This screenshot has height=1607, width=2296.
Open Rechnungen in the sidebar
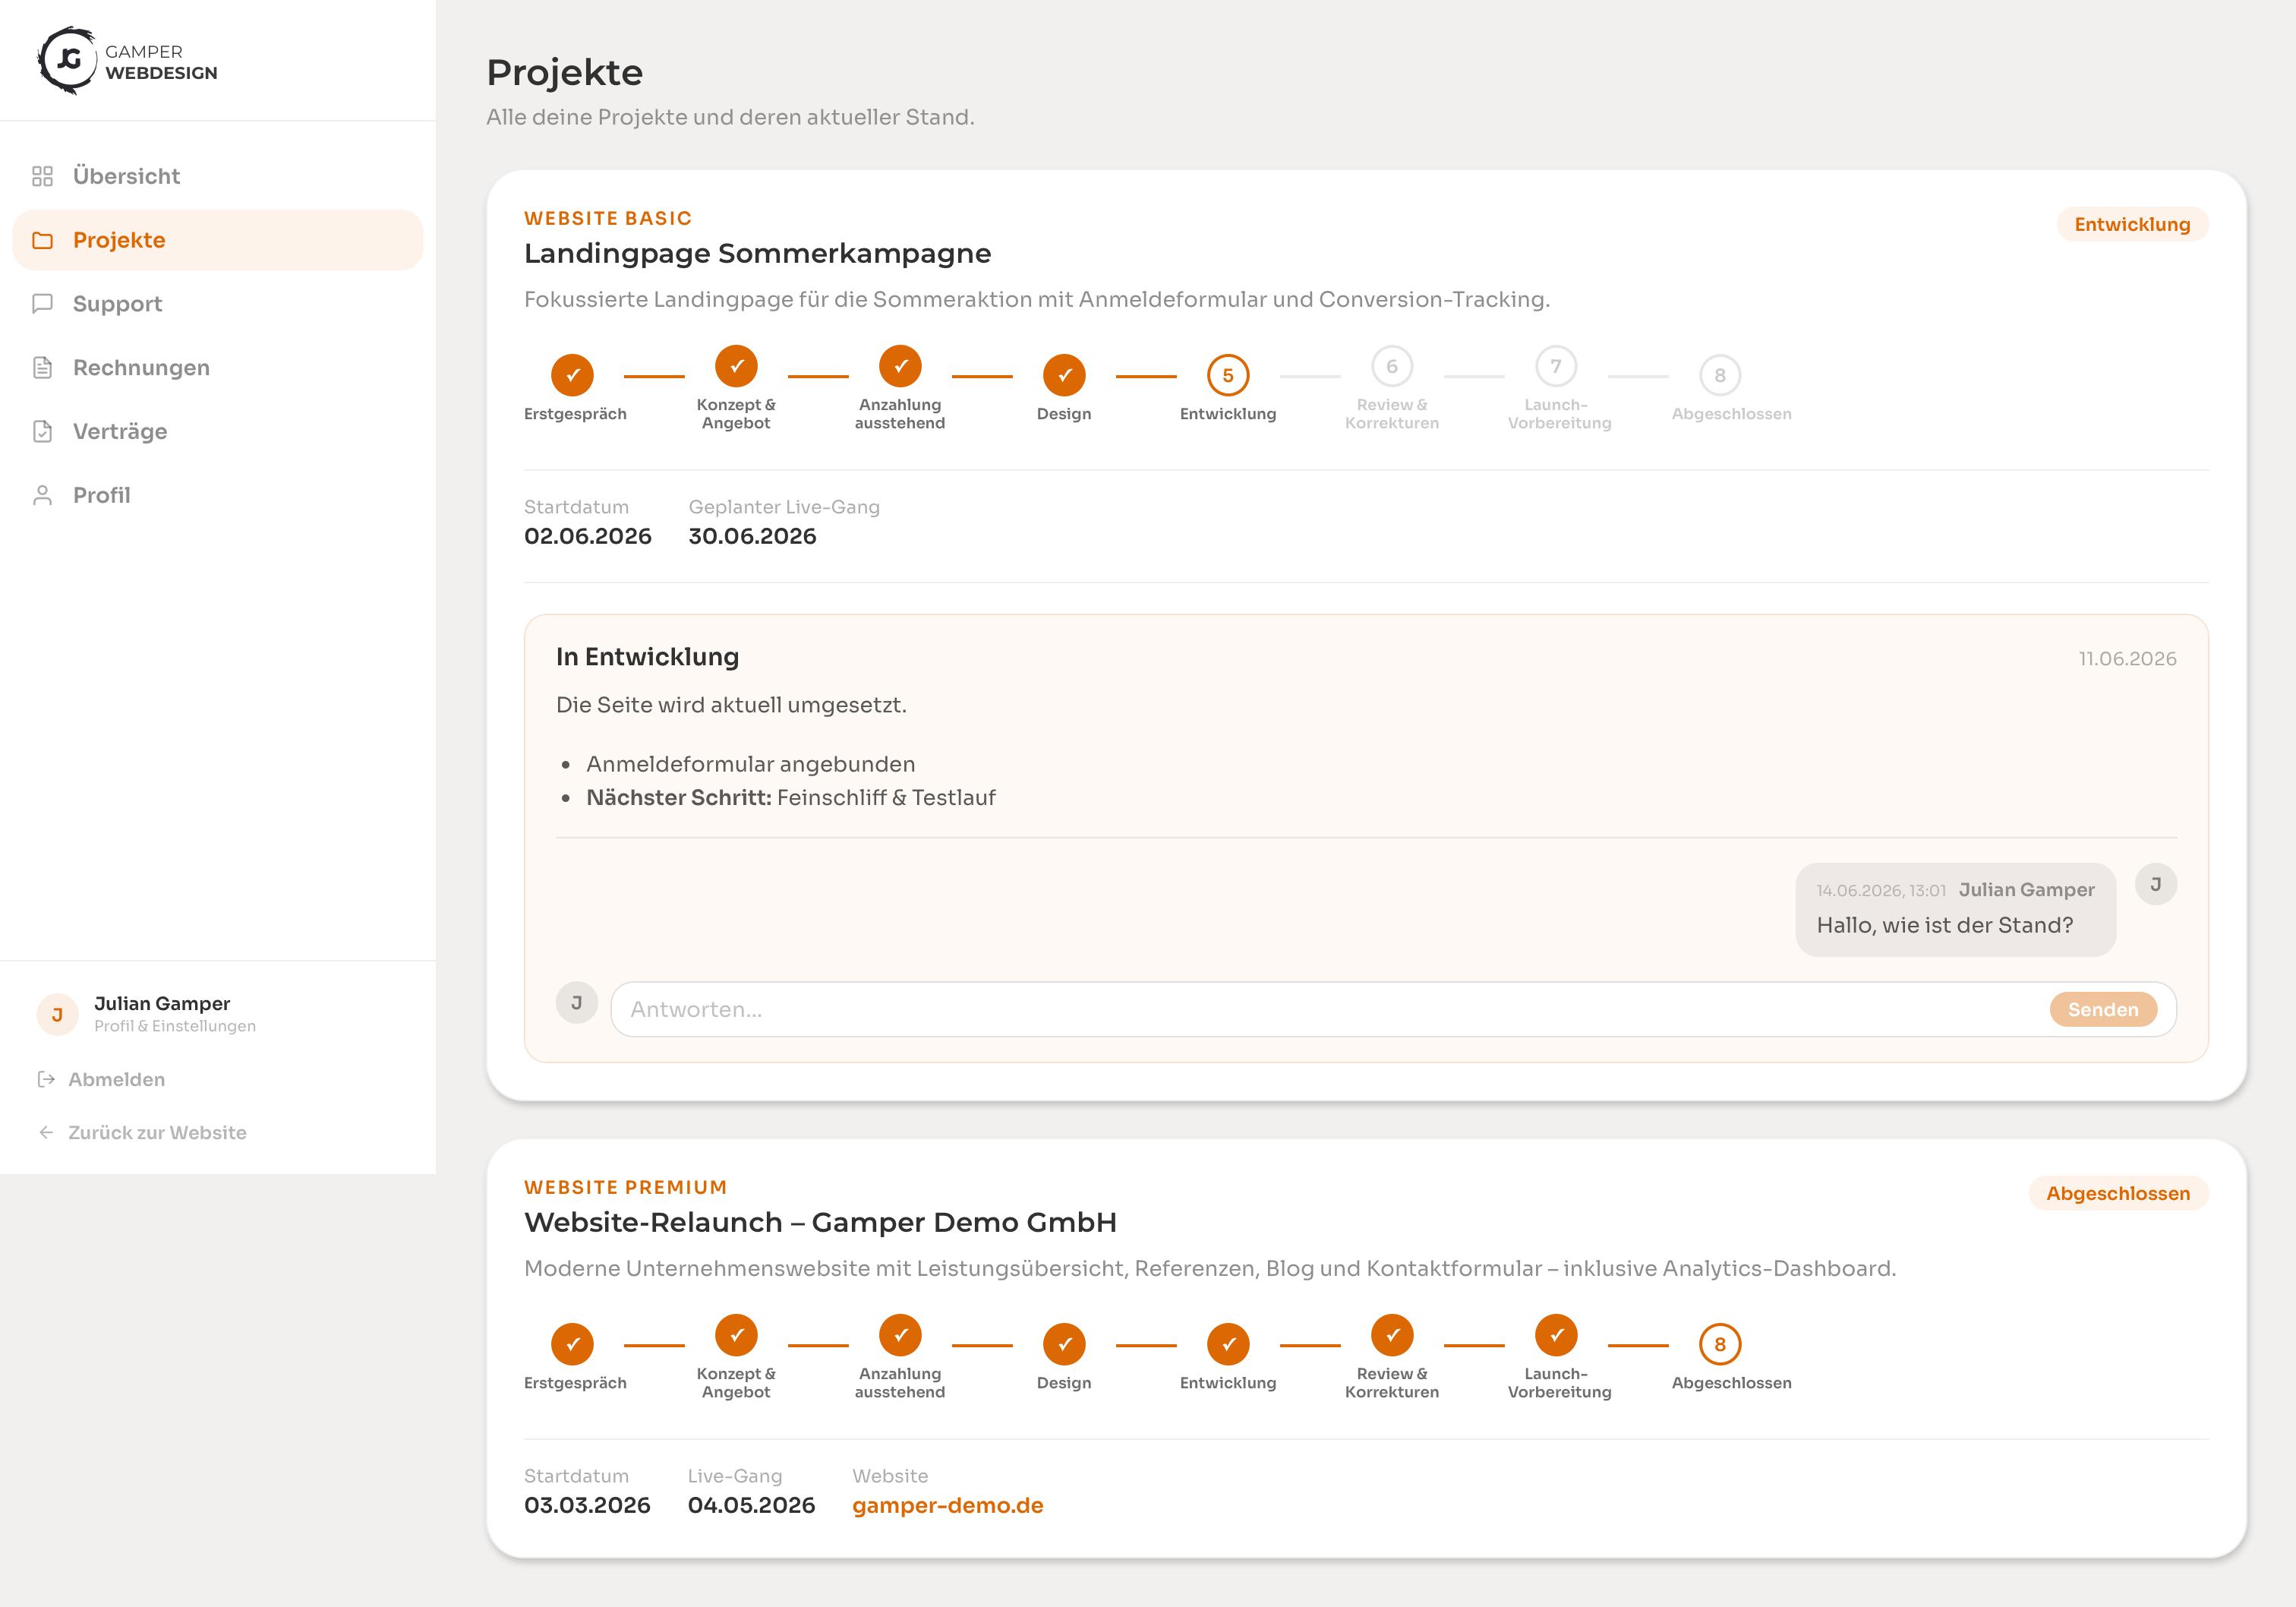click(x=218, y=368)
